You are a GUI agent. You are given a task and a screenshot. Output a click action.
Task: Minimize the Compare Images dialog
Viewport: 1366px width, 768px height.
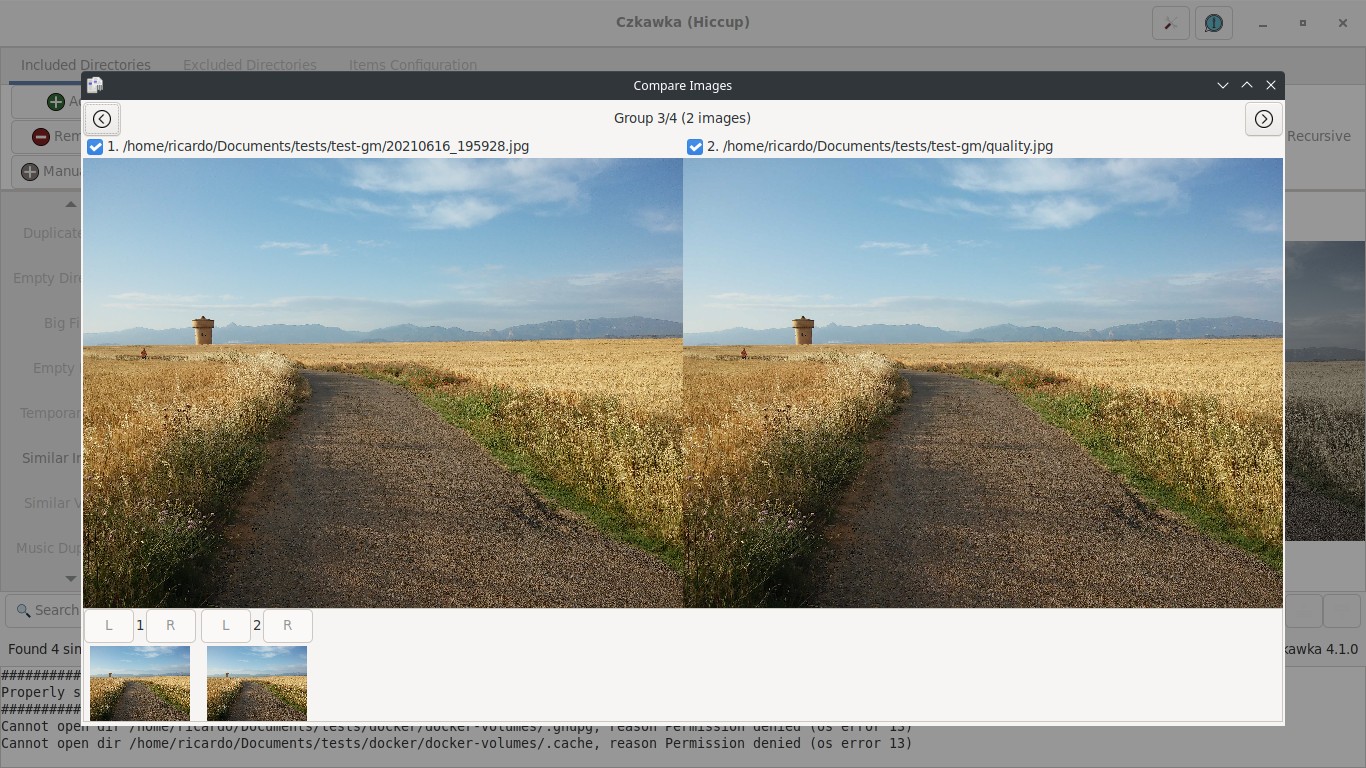(1222, 86)
